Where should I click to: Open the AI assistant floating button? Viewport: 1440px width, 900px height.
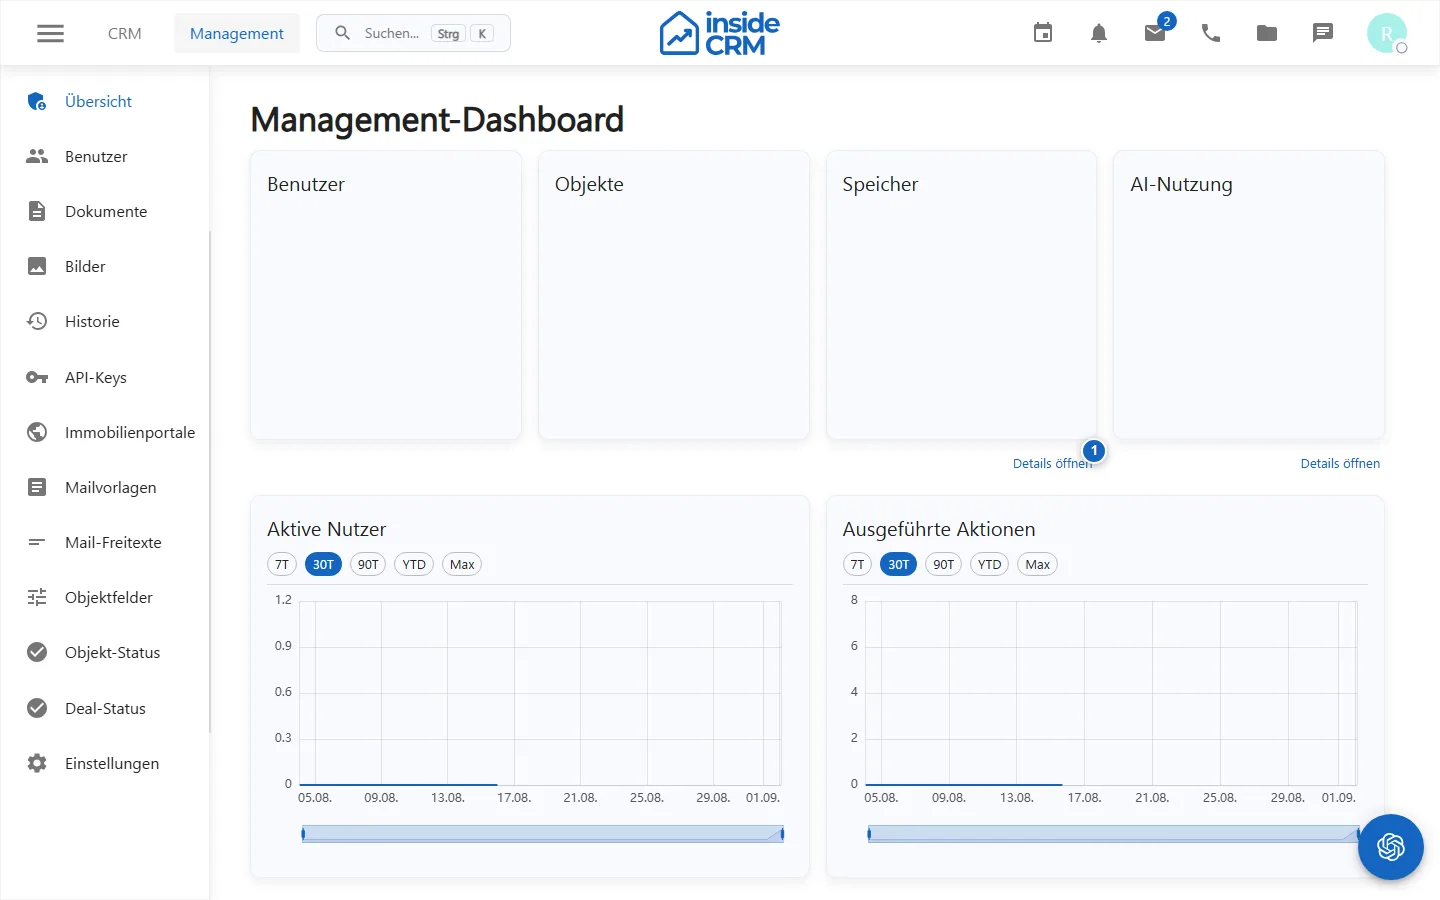[1391, 847]
